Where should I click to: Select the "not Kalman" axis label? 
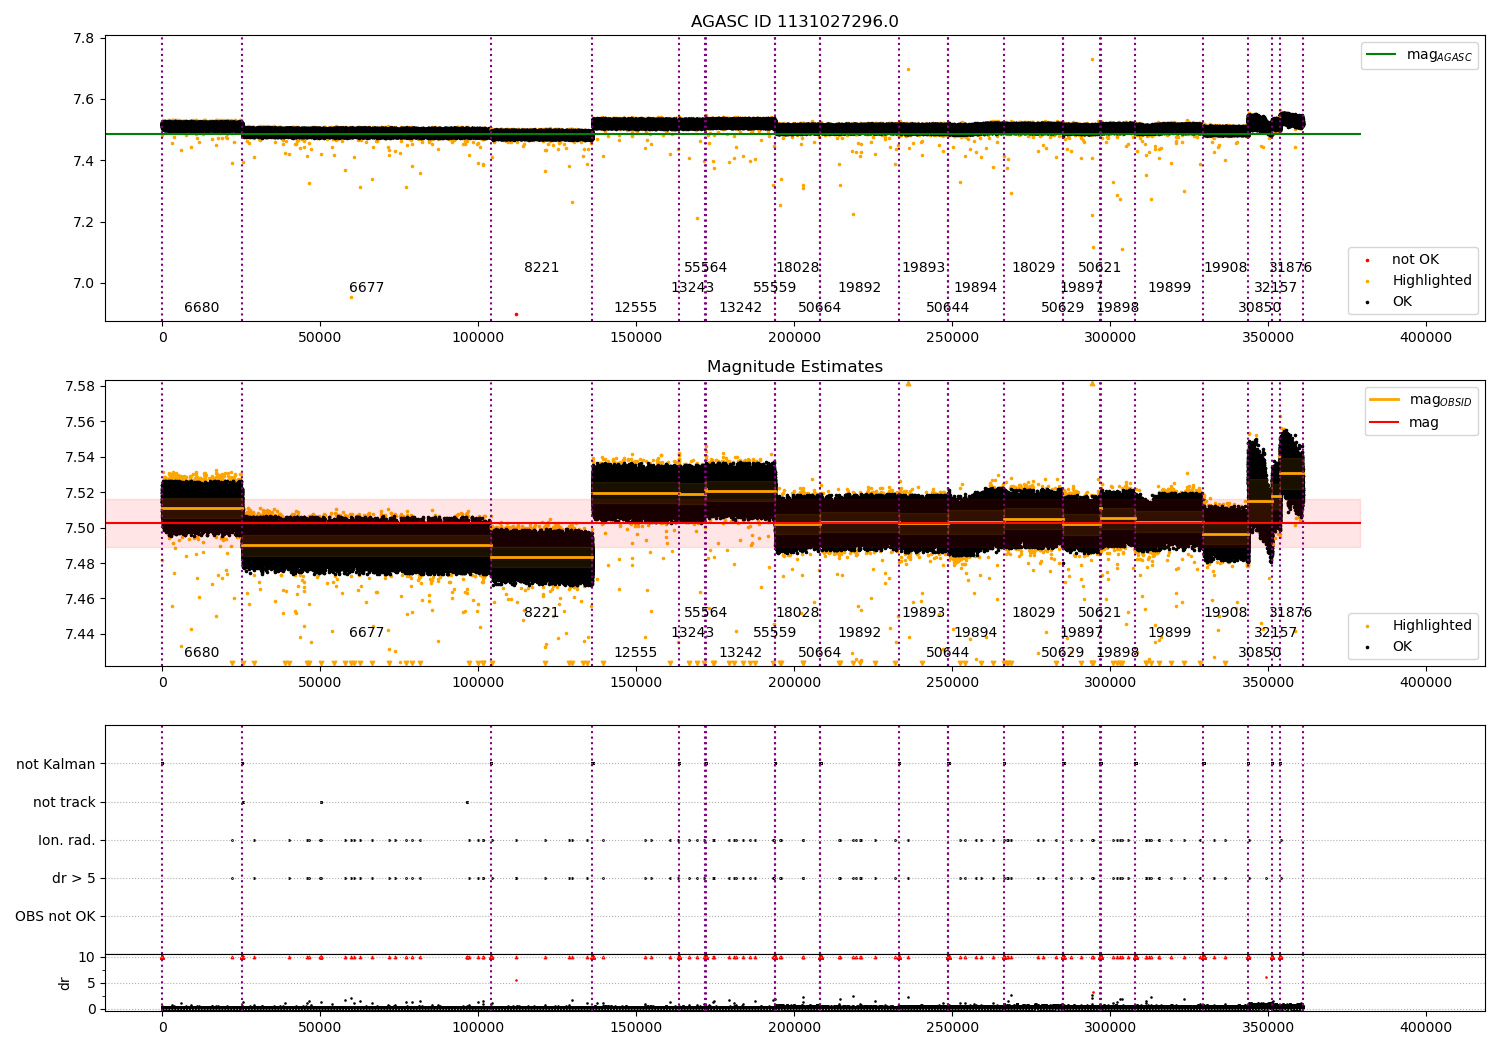(x=56, y=764)
